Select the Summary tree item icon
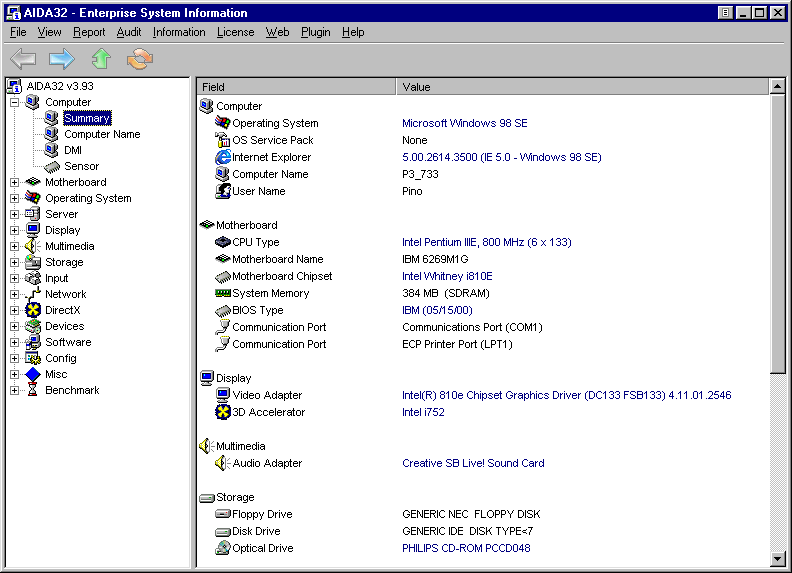The height and width of the screenshot is (573, 792). pos(51,118)
